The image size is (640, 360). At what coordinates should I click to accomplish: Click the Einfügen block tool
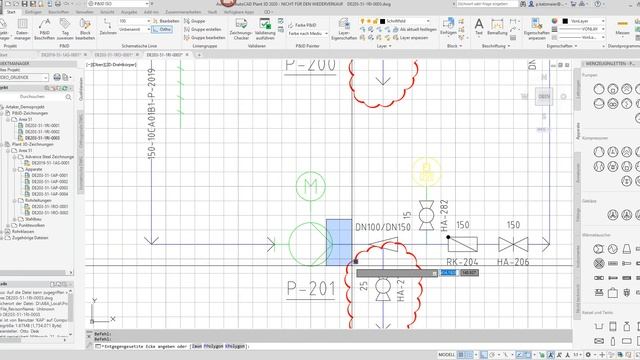point(448,27)
